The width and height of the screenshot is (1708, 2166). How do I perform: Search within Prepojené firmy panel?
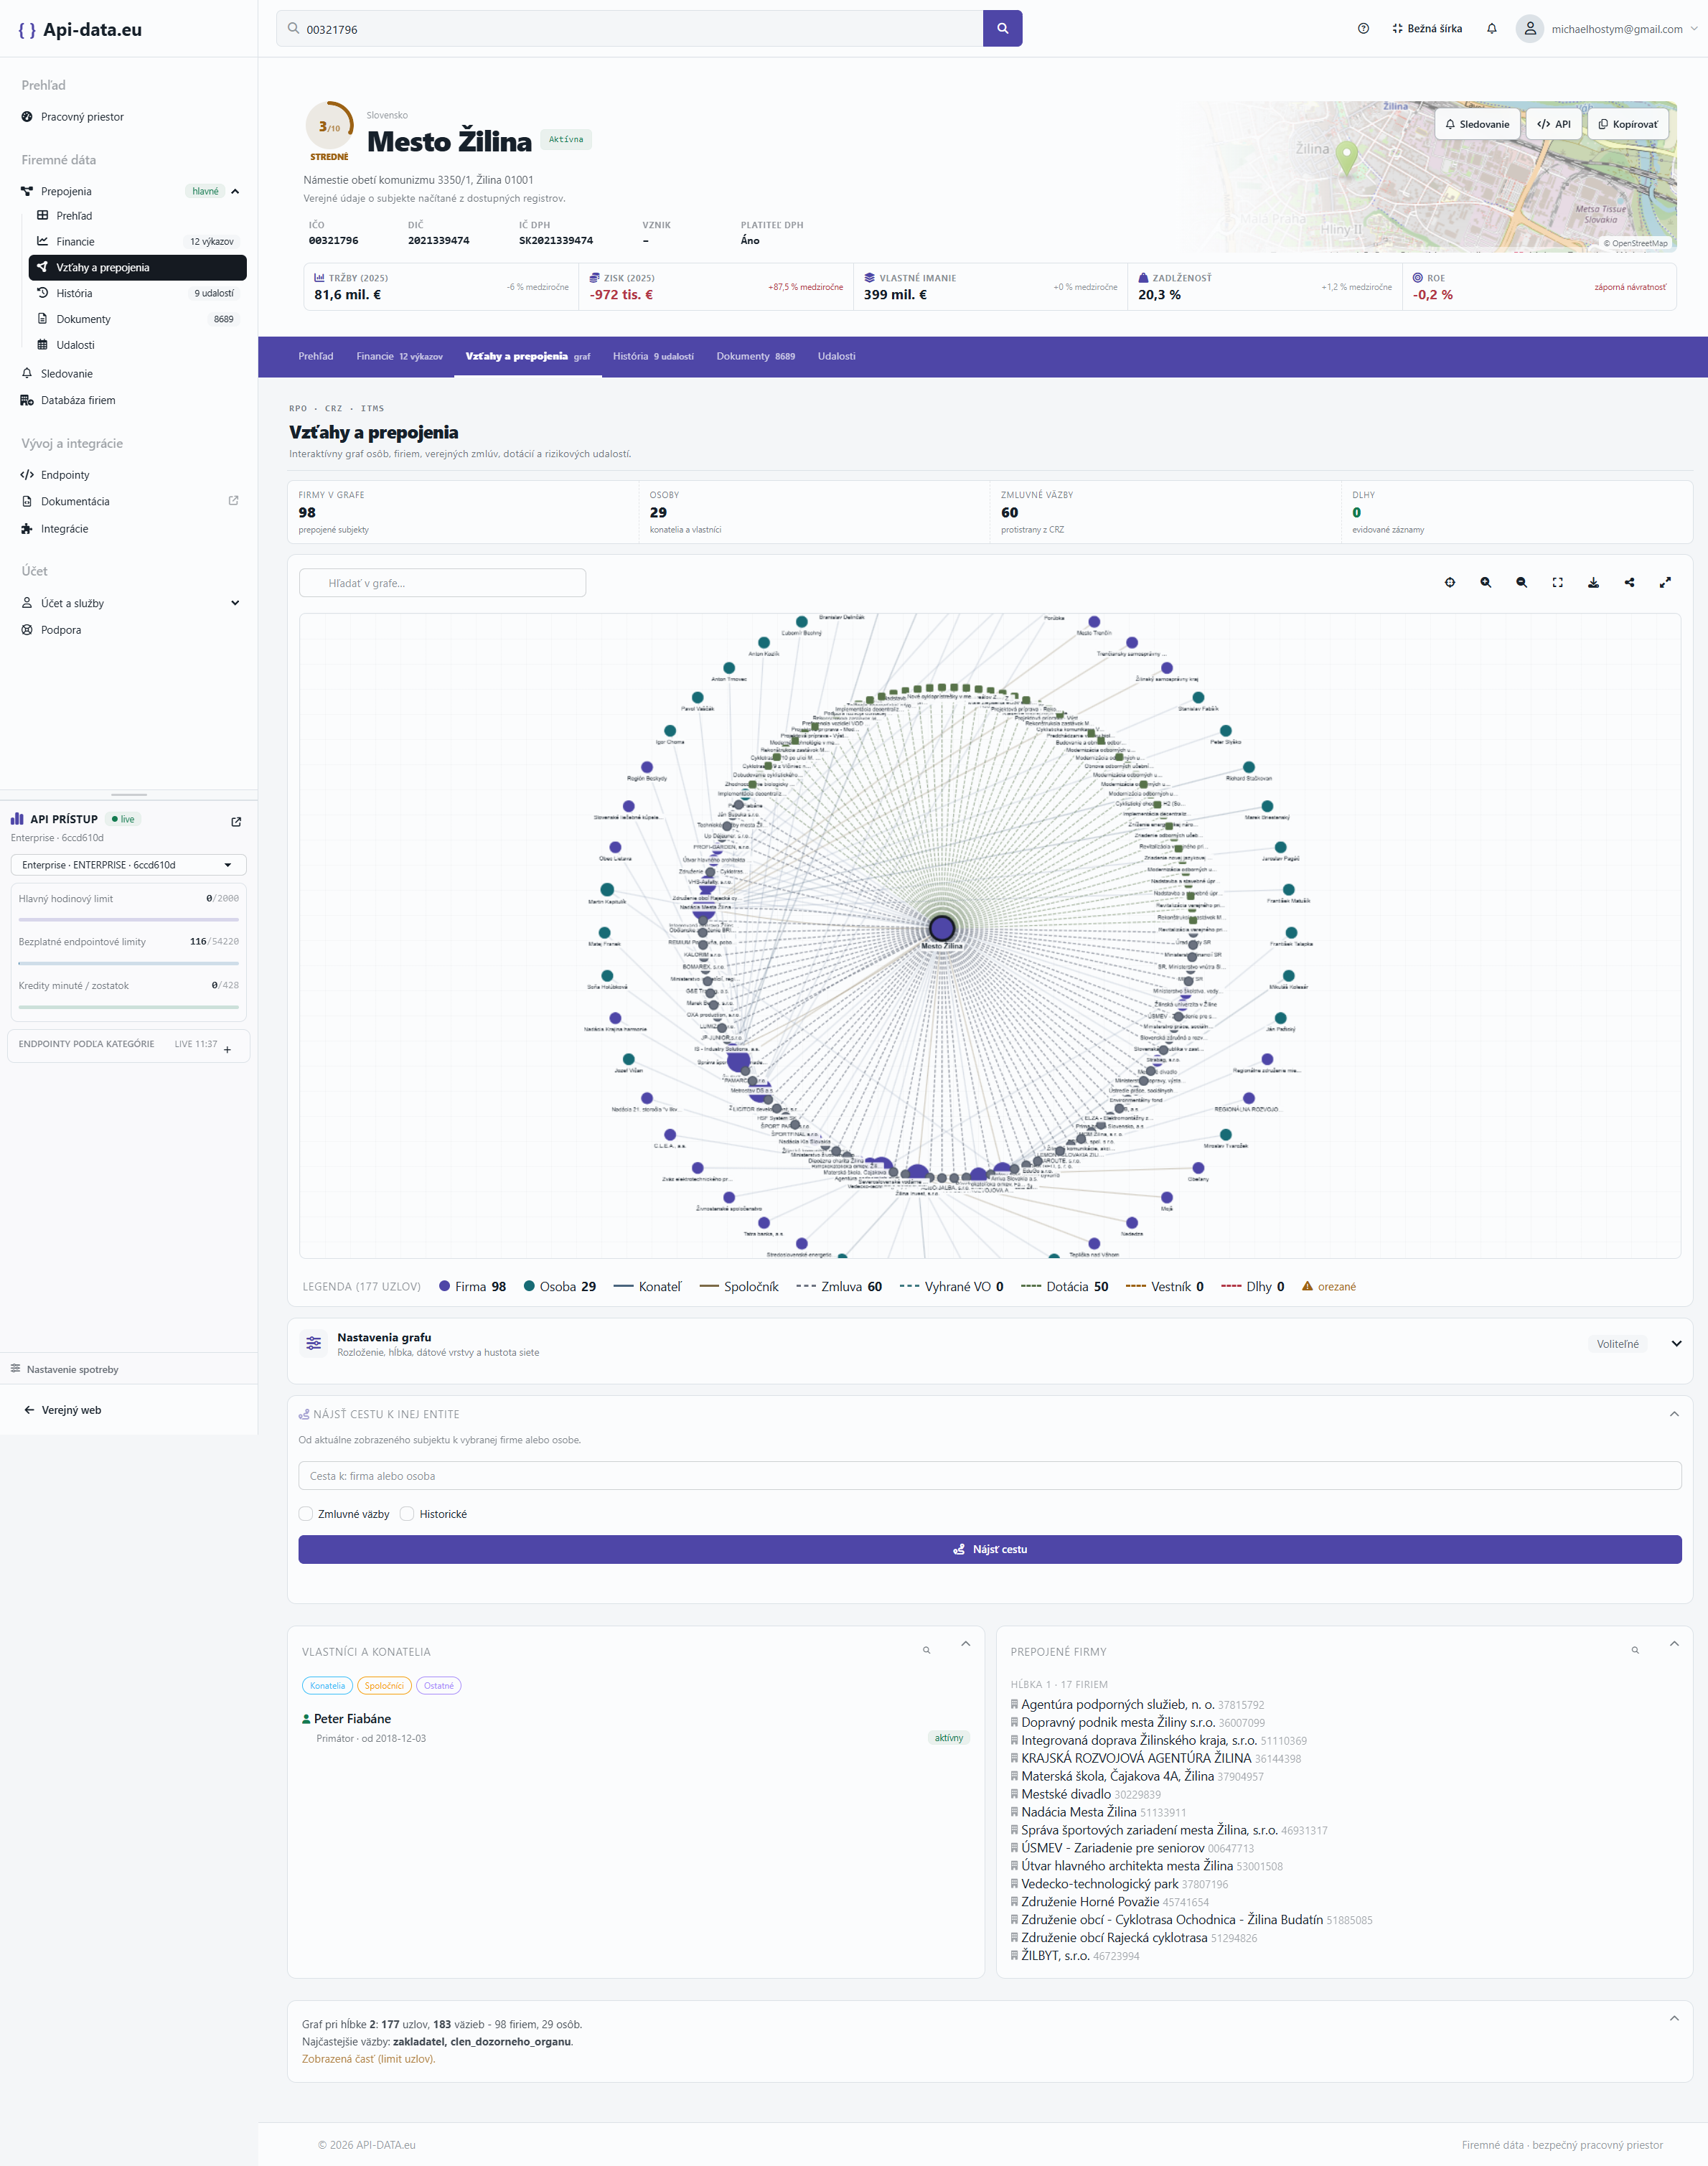coord(1636,1650)
